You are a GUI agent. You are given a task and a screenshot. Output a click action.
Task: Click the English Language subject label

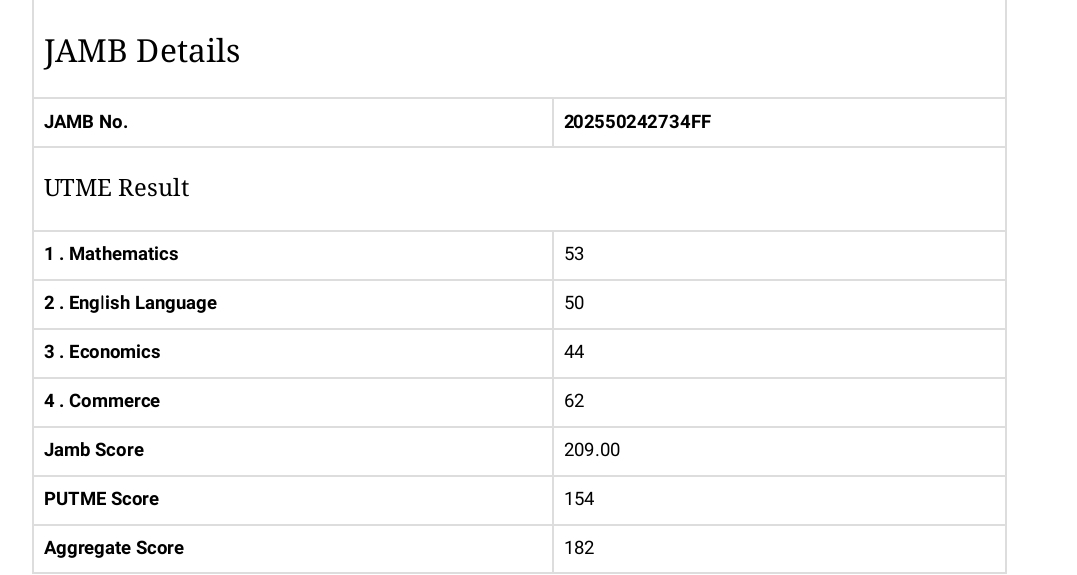click(130, 303)
